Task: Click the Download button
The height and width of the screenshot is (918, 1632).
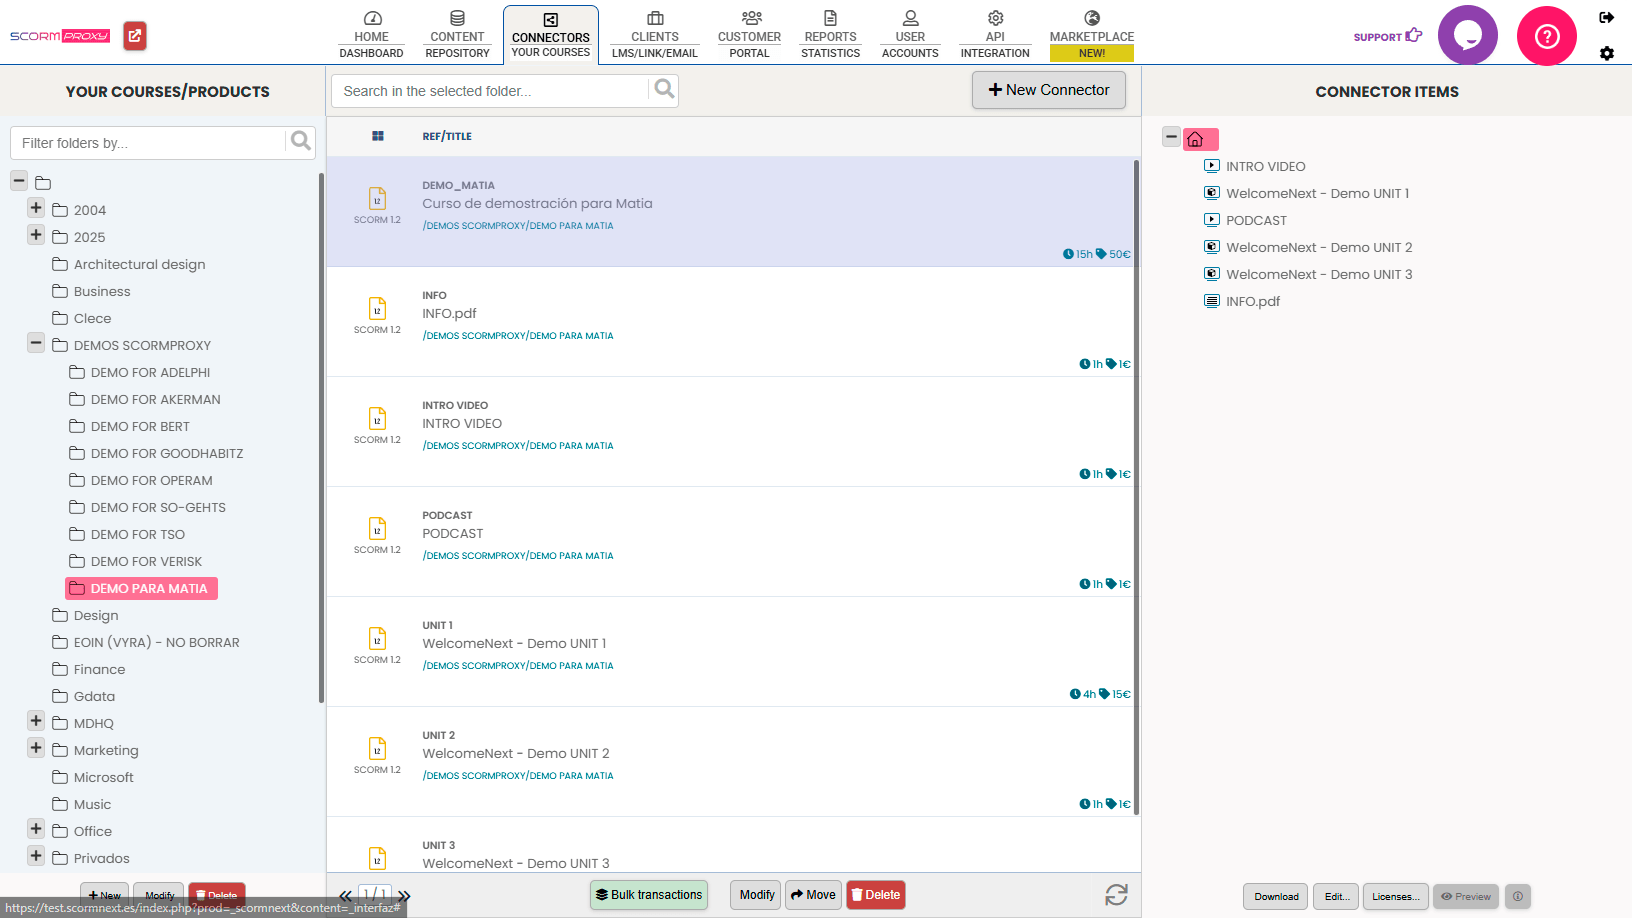Action: point(1277,896)
